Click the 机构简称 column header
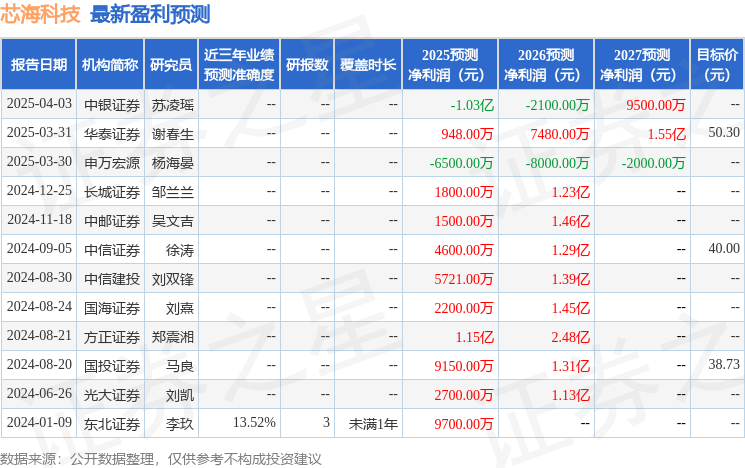The width and height of the screenshot is (745, 468). click(x=110, y=65)
